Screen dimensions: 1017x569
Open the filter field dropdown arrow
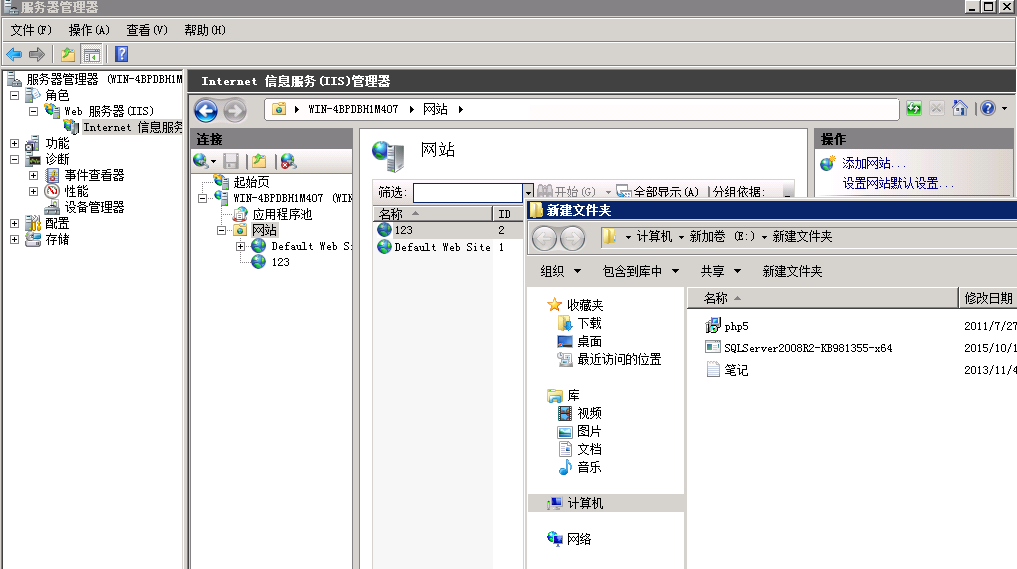pos(528,192)
